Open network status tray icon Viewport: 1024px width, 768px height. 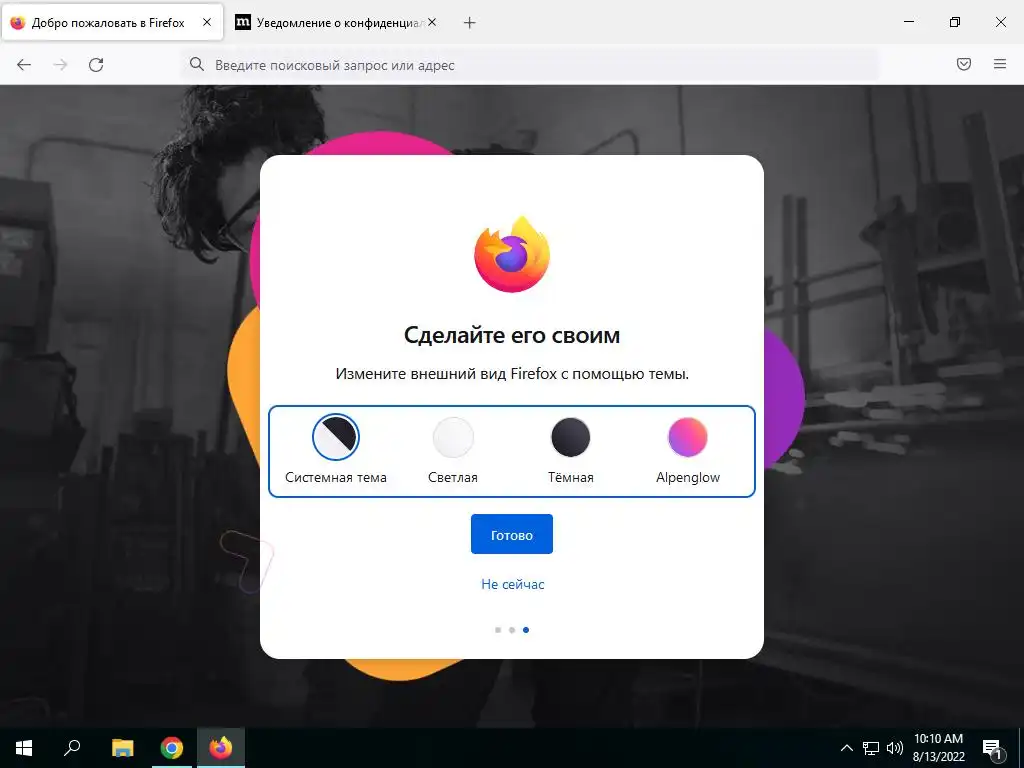coord(871,748)
